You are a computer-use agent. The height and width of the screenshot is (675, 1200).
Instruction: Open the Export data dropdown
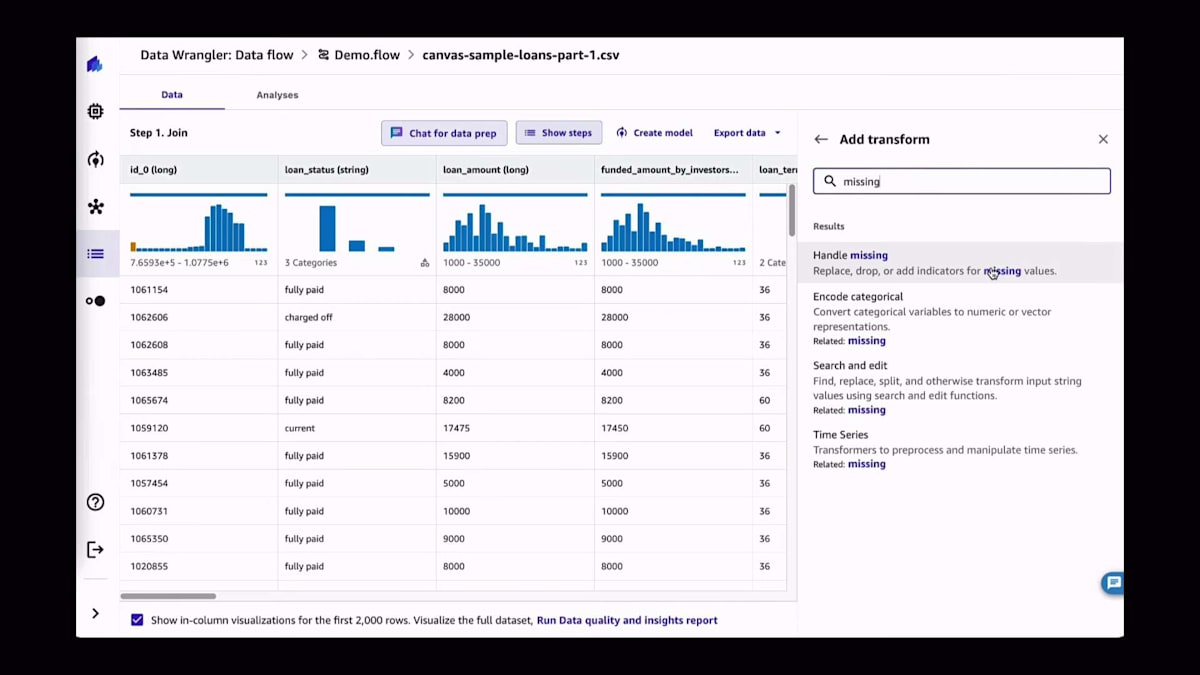pos(747,133)
